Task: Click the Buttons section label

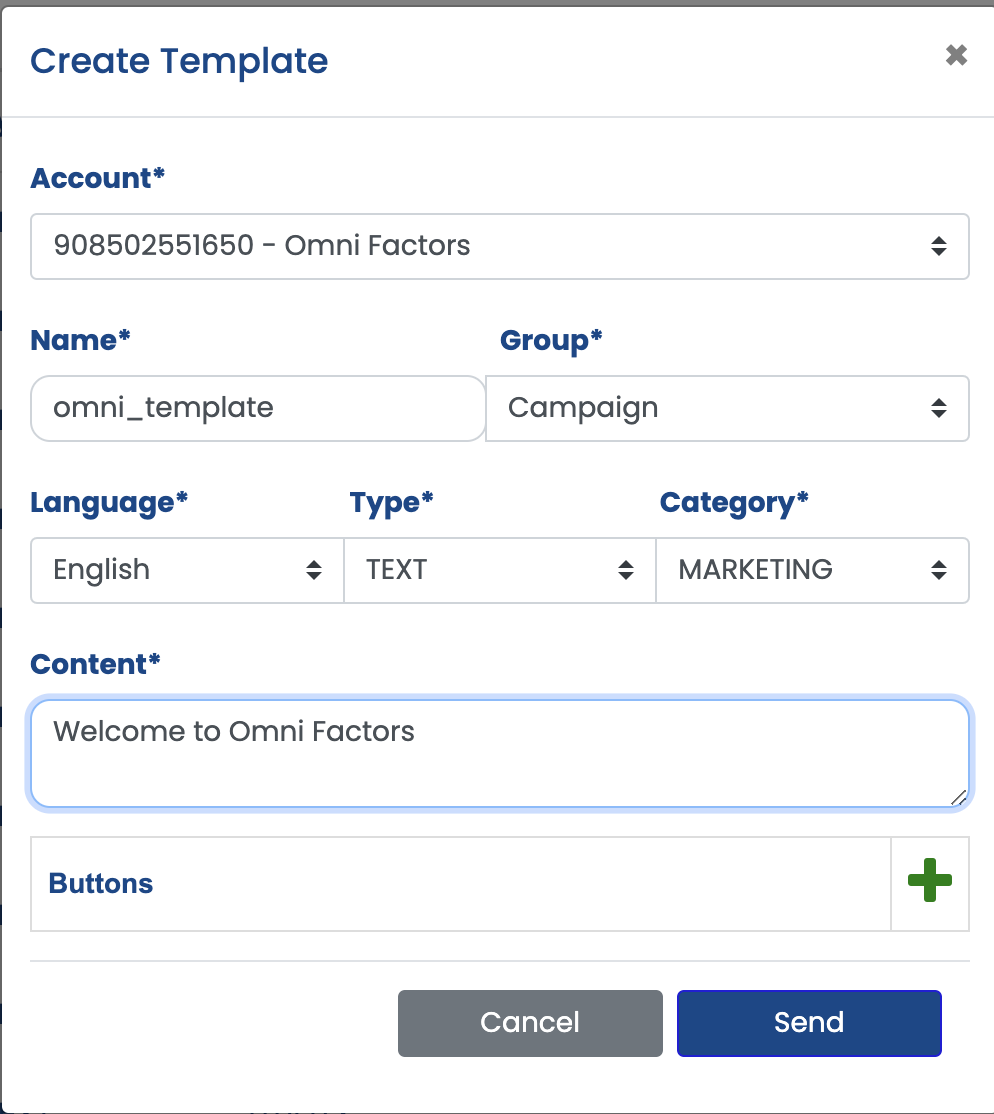Action: coord(101,883)
